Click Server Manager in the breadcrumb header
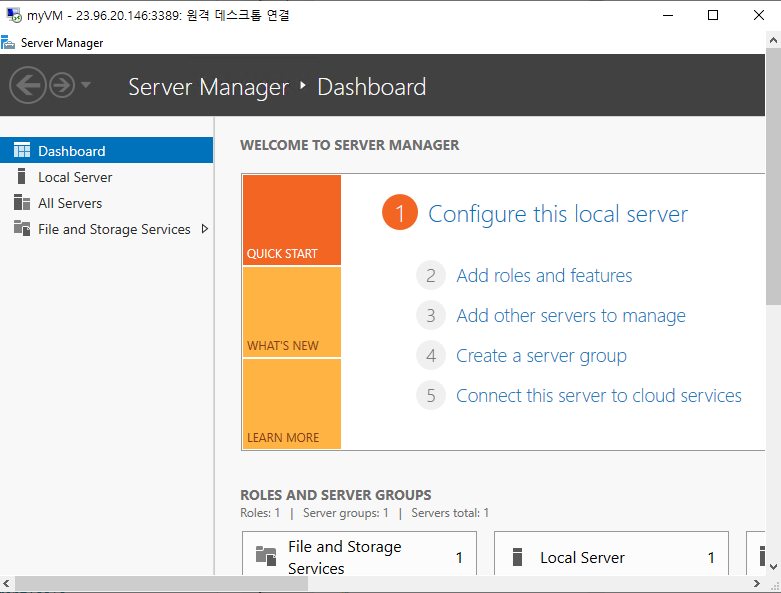 (208, 87)
